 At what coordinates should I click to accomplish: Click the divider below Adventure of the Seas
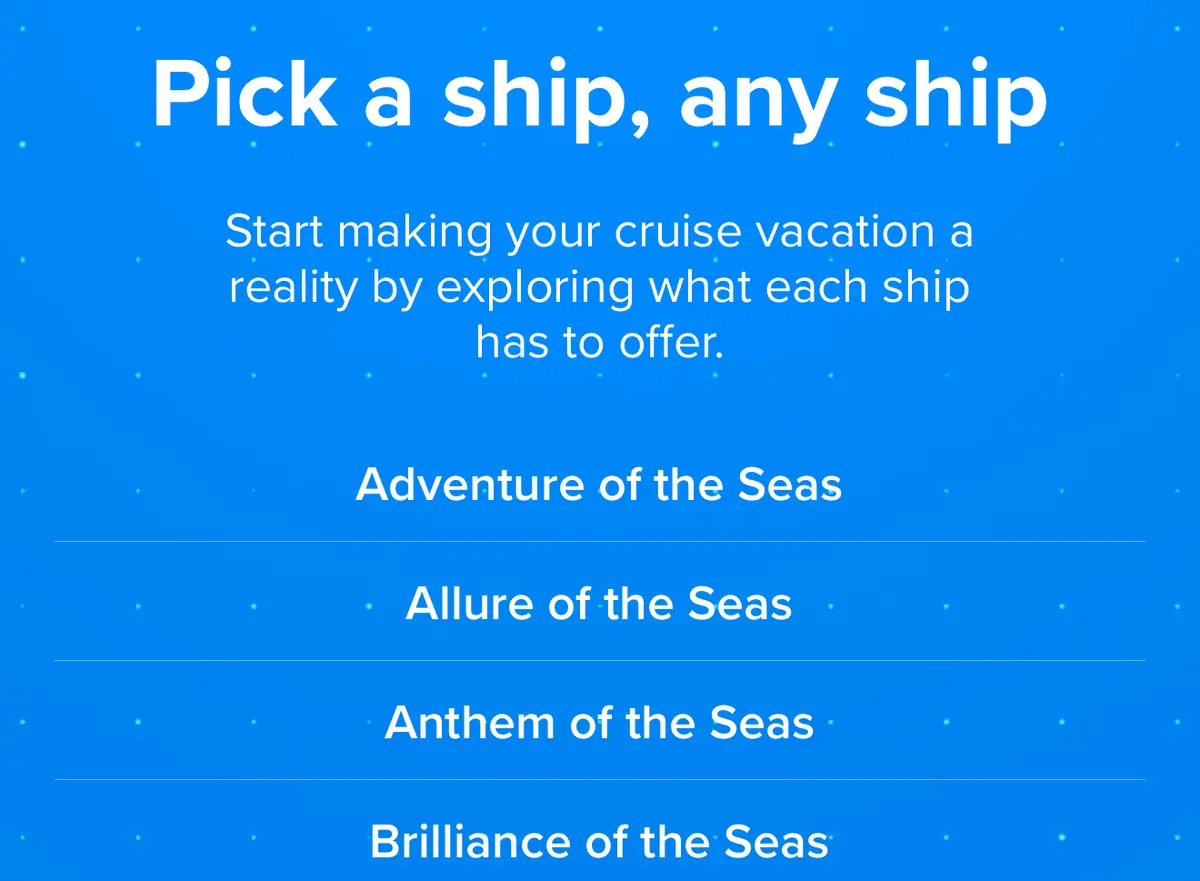pos(599,541)
